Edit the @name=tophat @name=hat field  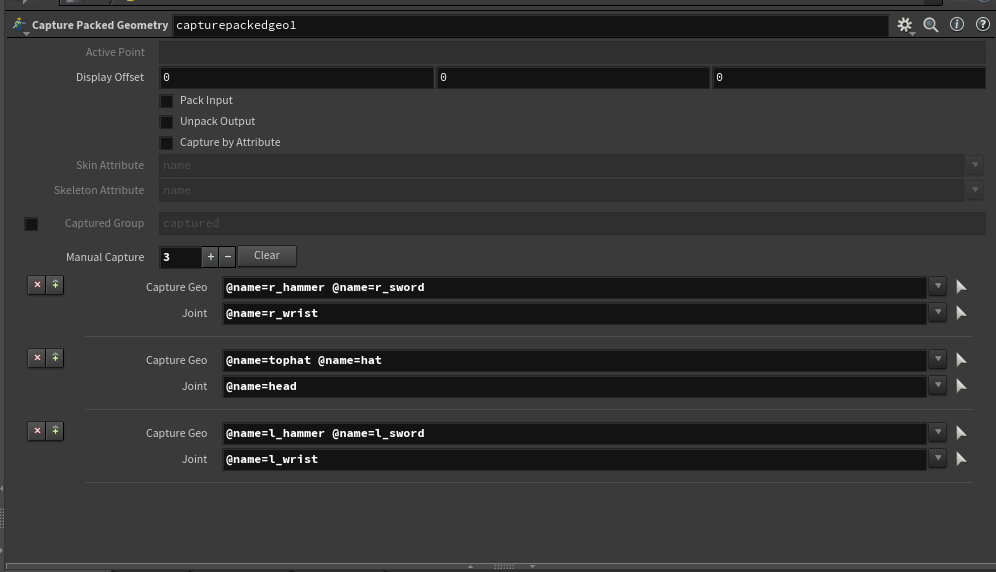(574, 360)
